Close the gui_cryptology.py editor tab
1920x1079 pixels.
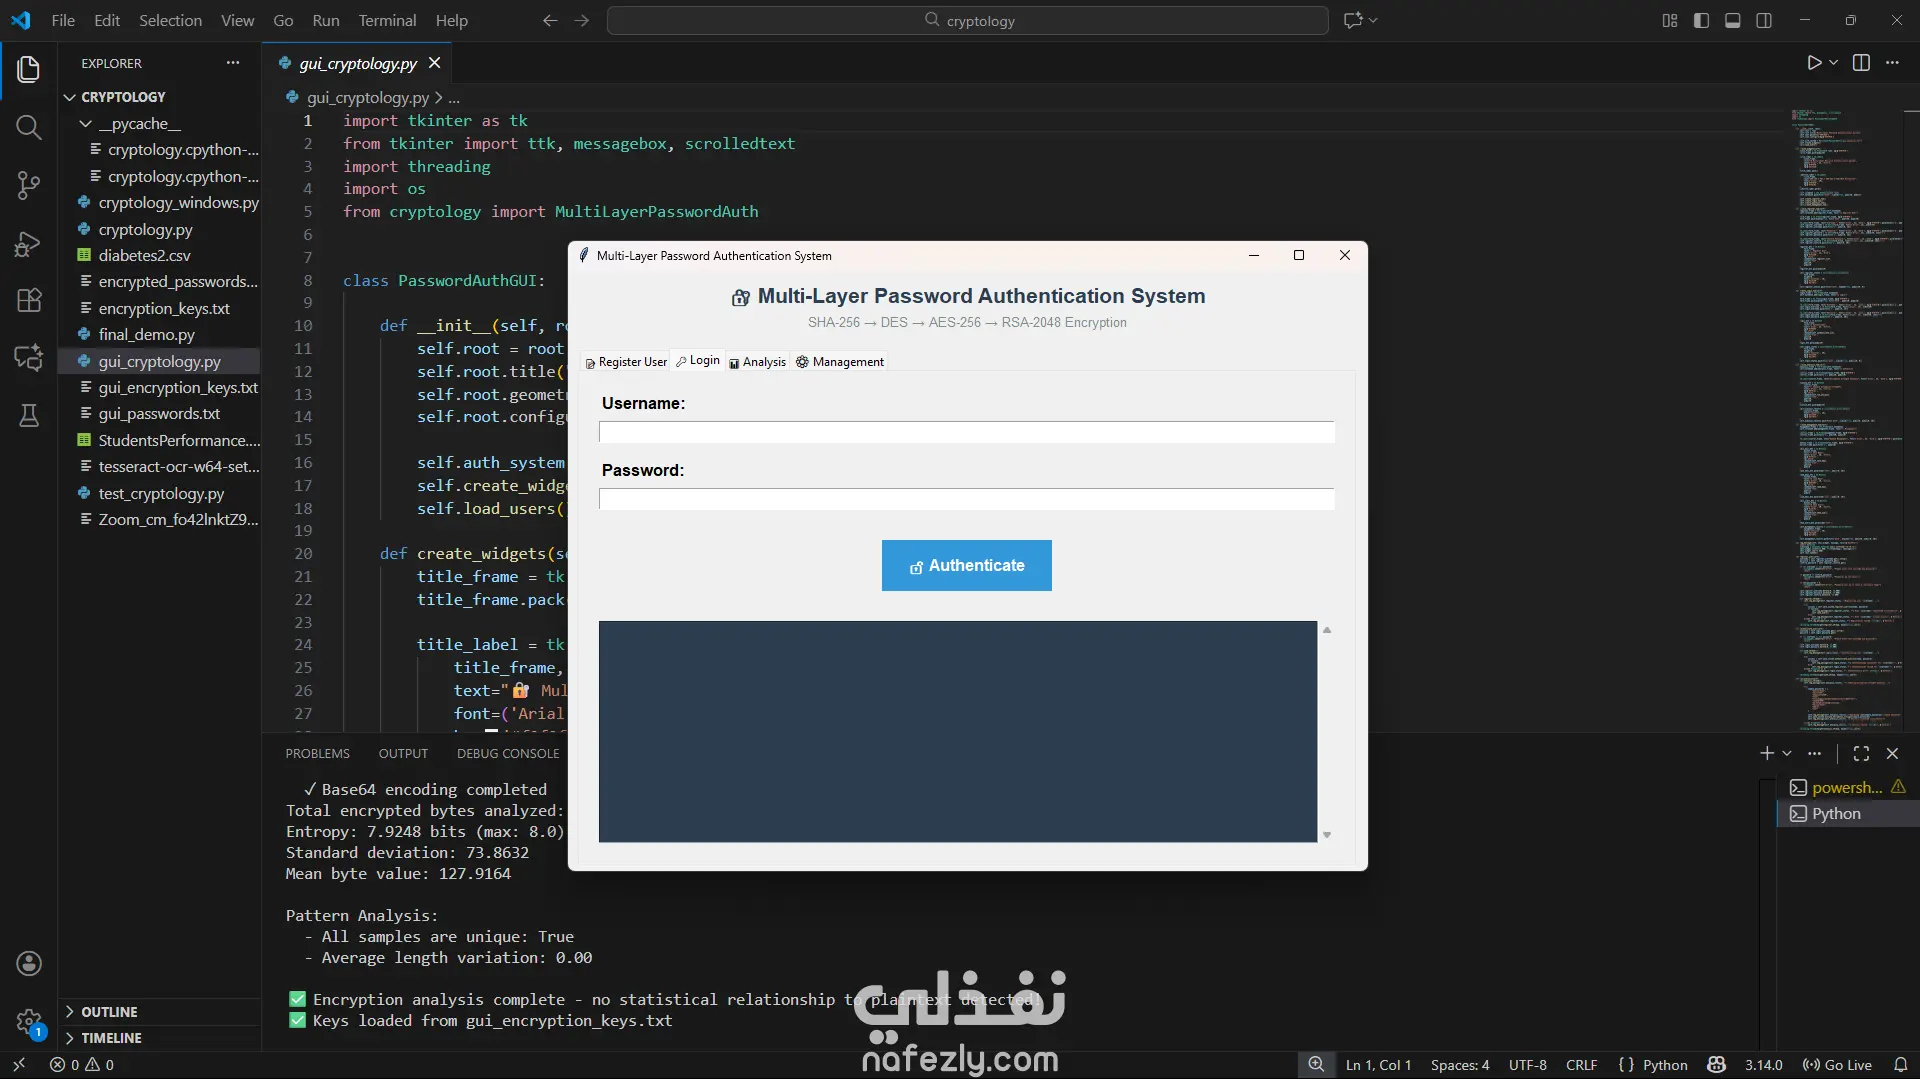pyautogui.click(x=434, y=63)
